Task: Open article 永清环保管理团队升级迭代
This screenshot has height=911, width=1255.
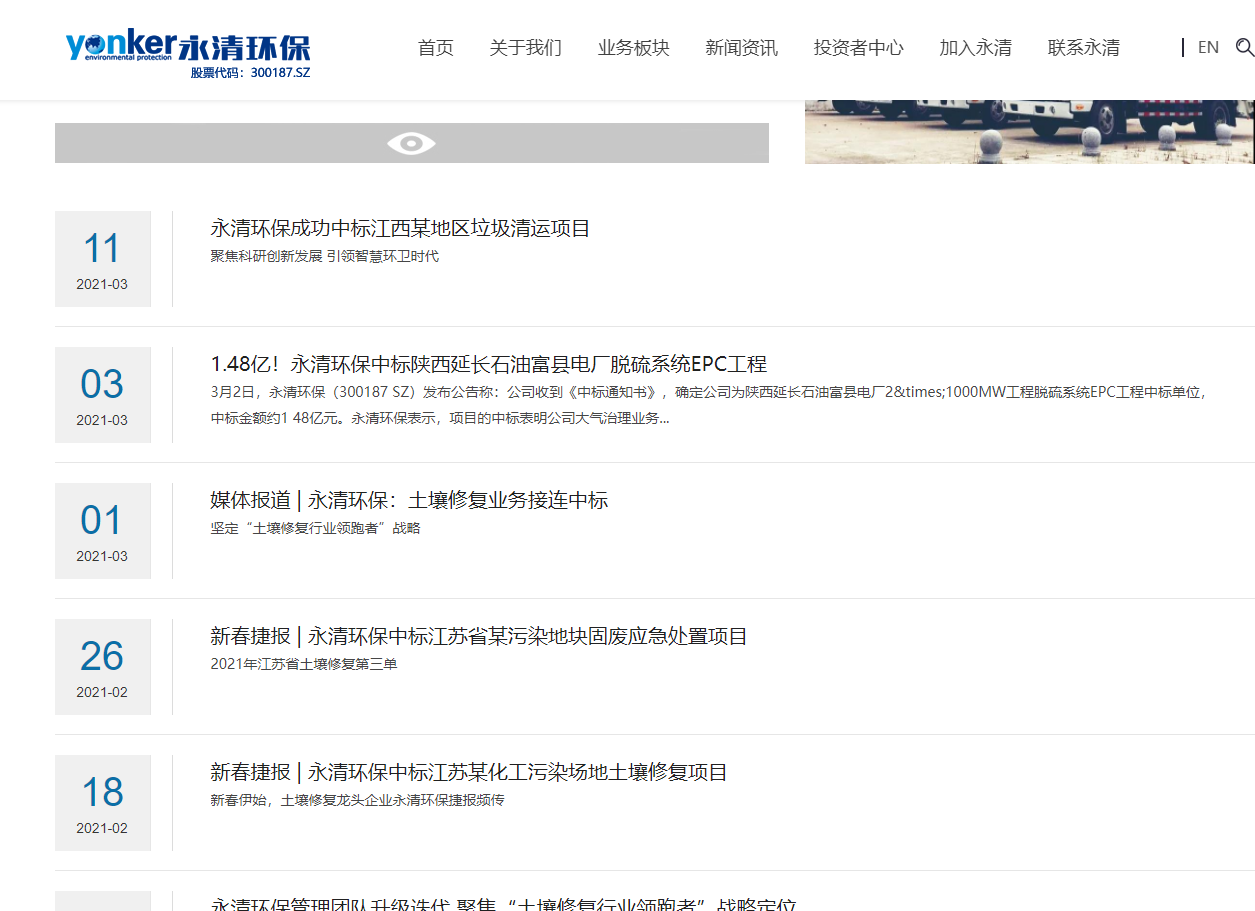Action: pos(503,904)
